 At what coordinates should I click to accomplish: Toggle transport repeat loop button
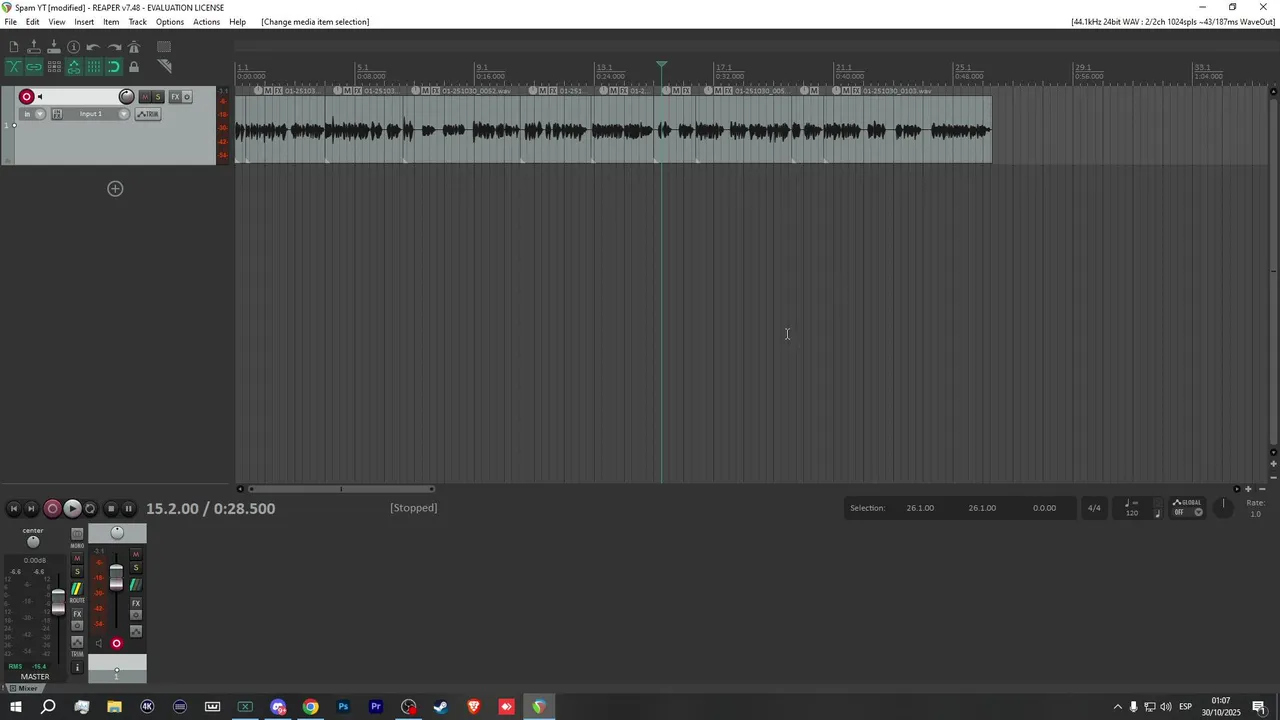90,508
